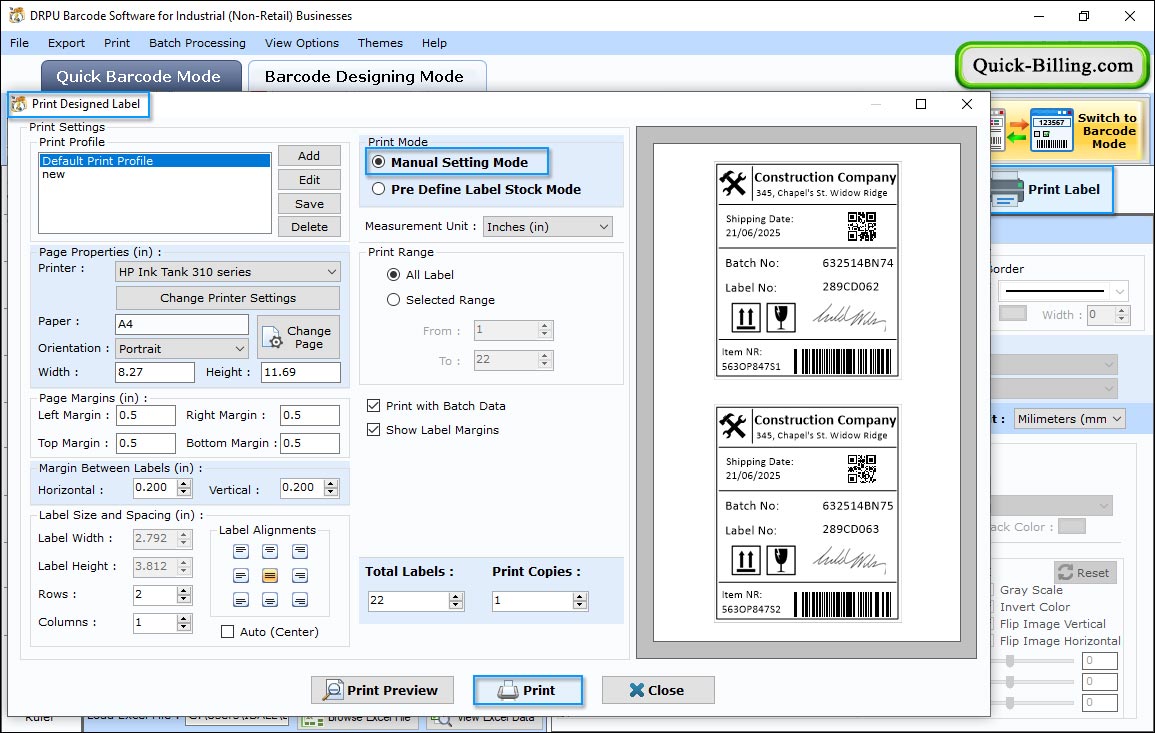Click Change Printer Settings button
Image resolution: width=1155 pixels, height=733 pixels.
click(228, 298)
